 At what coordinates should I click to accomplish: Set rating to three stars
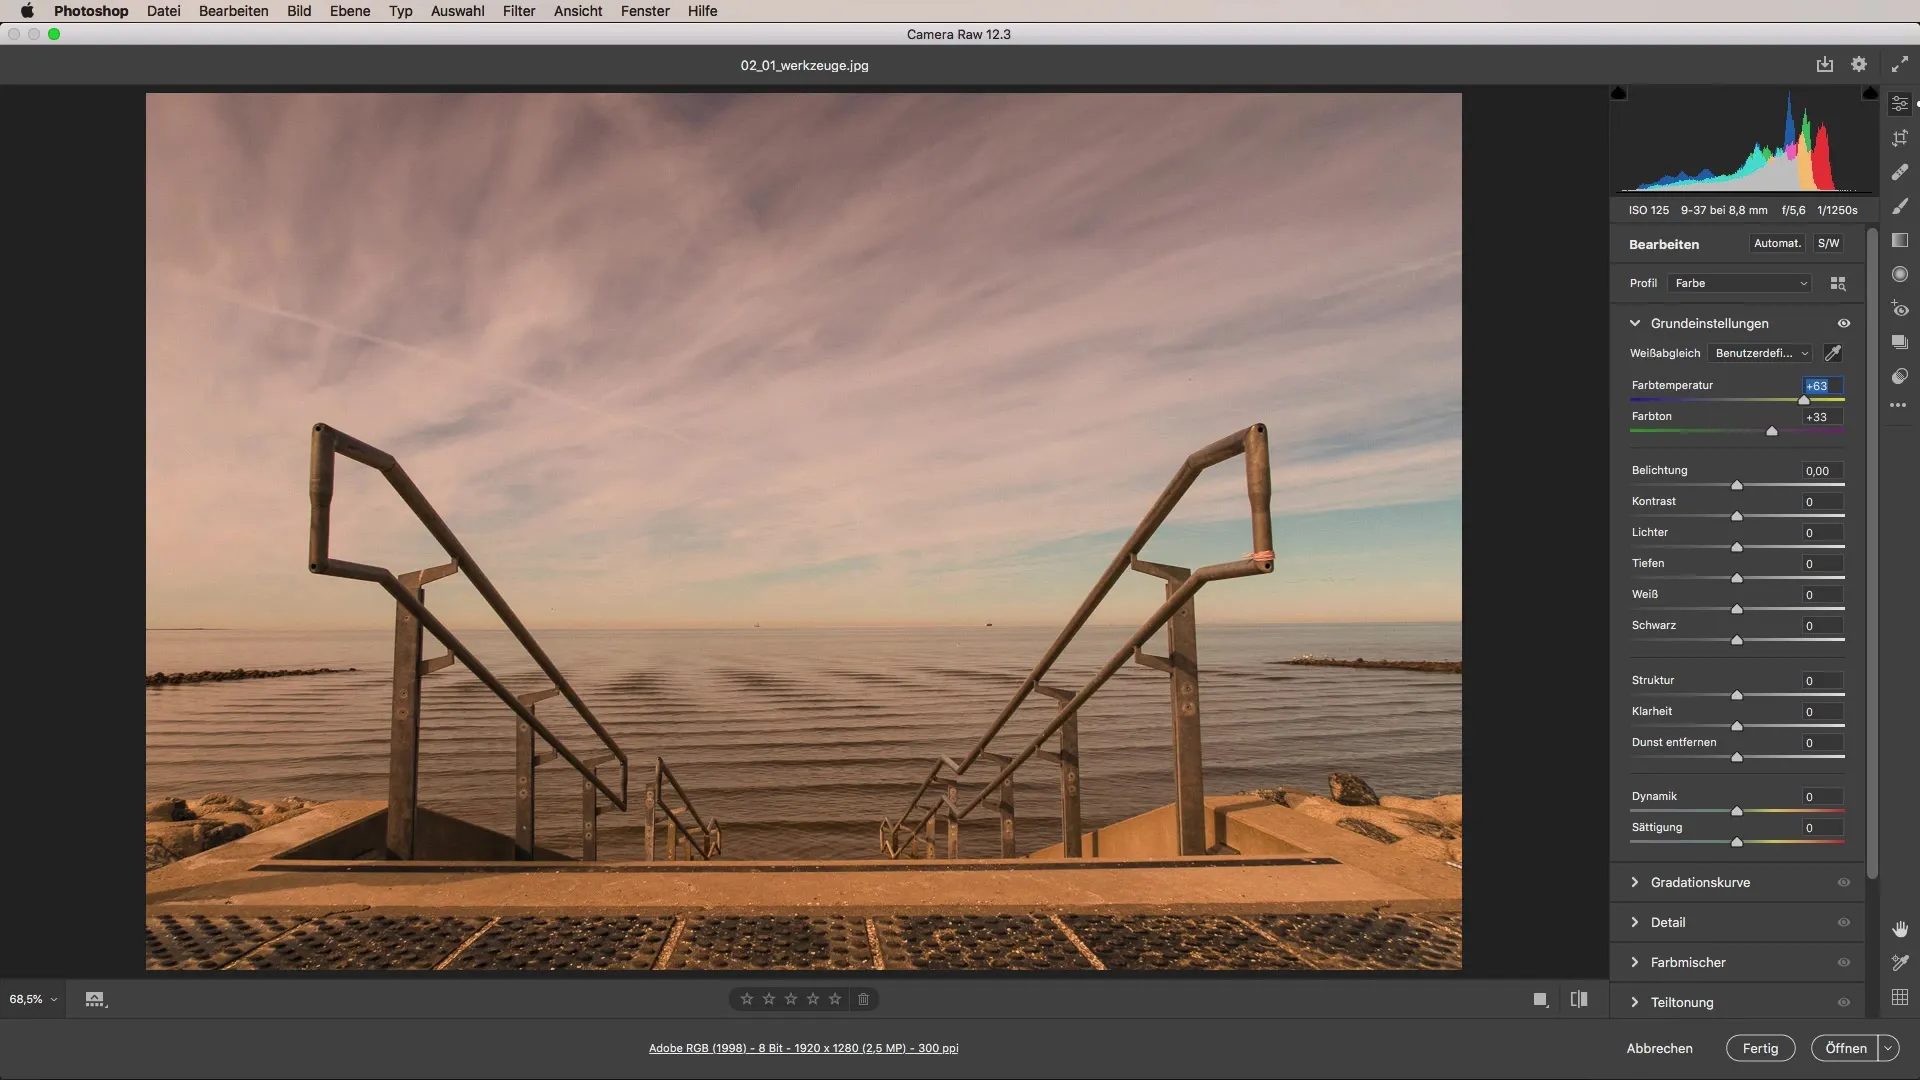pos(791,999)
